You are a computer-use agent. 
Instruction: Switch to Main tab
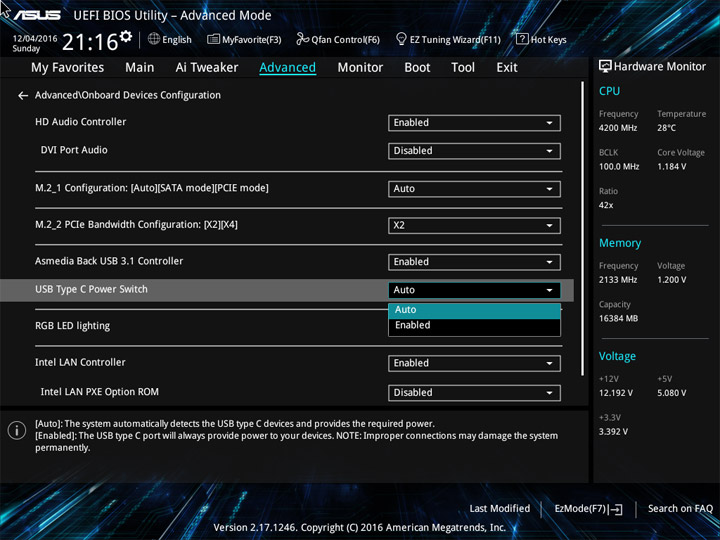(x=140, y=68)
